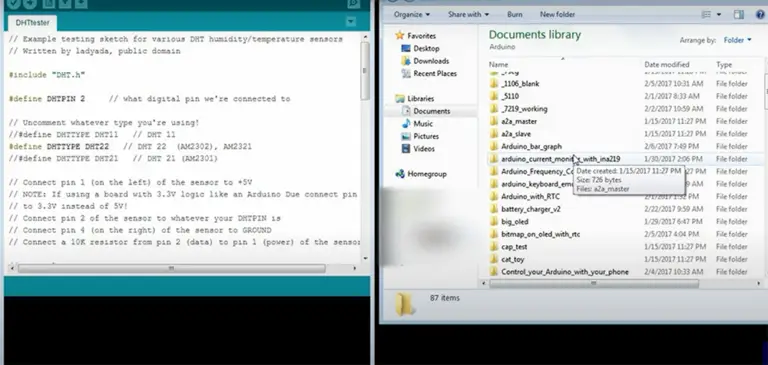Viewport: 768px width, 365px height.
Task: Toggle the preview pane icon in Explorer
Action: point(739,15)
